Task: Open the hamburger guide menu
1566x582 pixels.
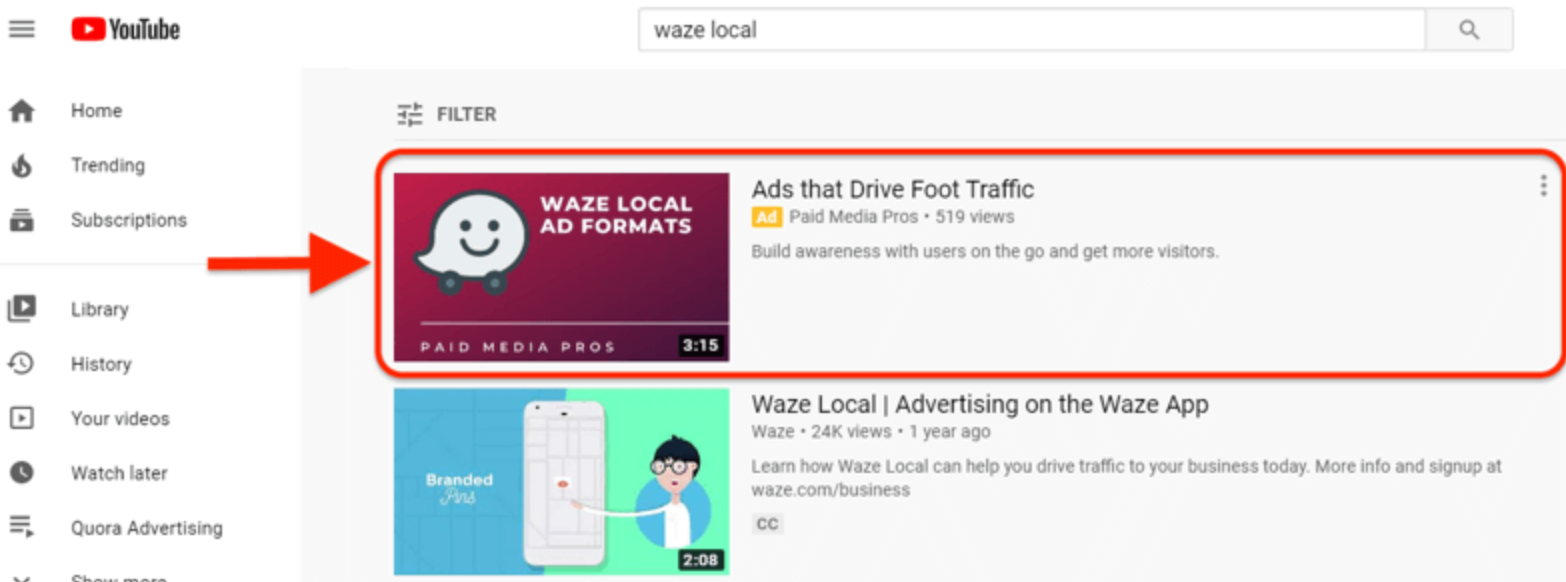Action: pos(21,30)
